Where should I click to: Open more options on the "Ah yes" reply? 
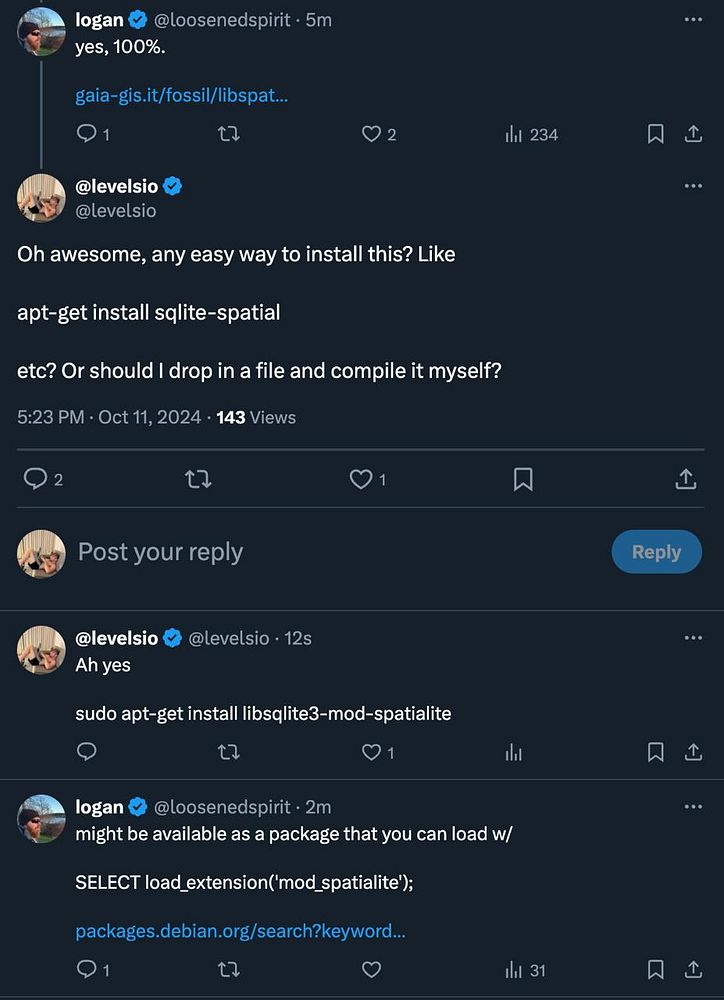point(692,638)
